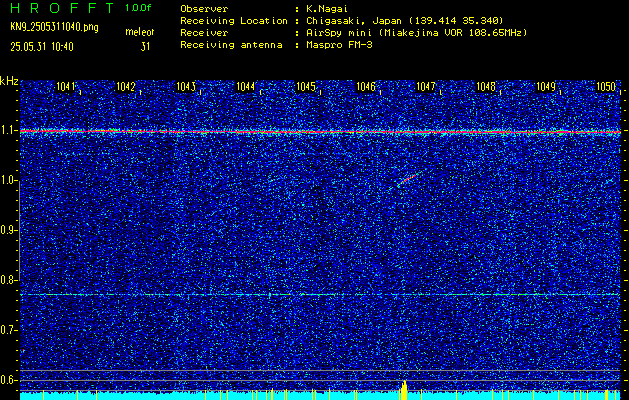Select the AirSpy mini receiver value
629x400 pixels.
click(416, 33)
